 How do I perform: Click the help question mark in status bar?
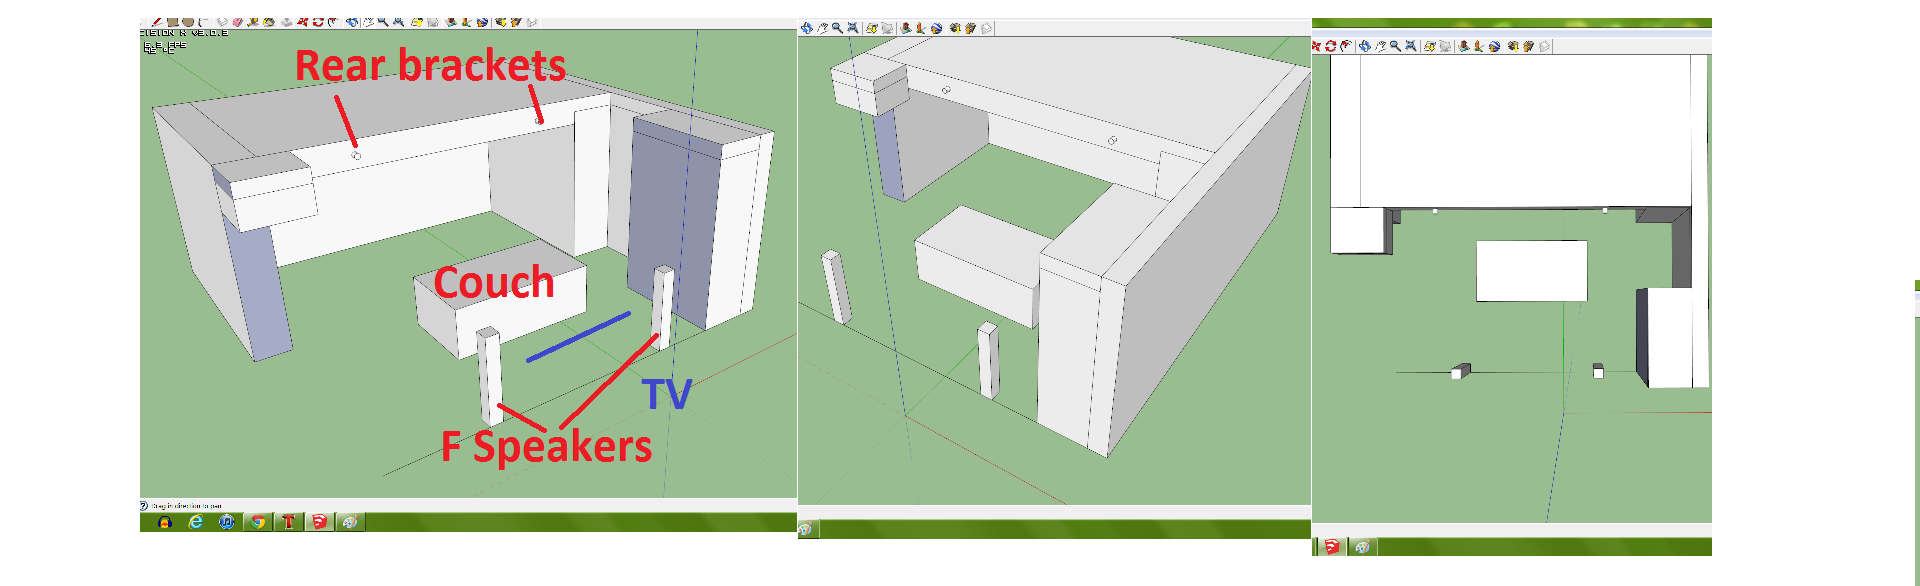[144, 506]
